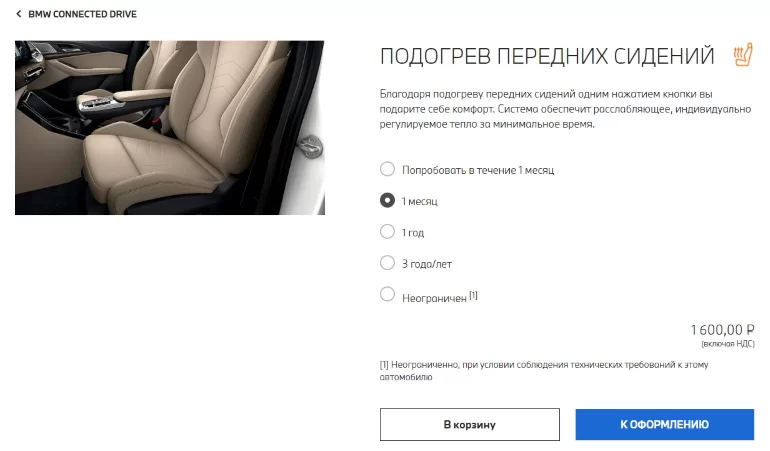
Task: Proceed with blue 'К ОФОРМЛЕНИЮ' button
Action: tap(664, 424)
